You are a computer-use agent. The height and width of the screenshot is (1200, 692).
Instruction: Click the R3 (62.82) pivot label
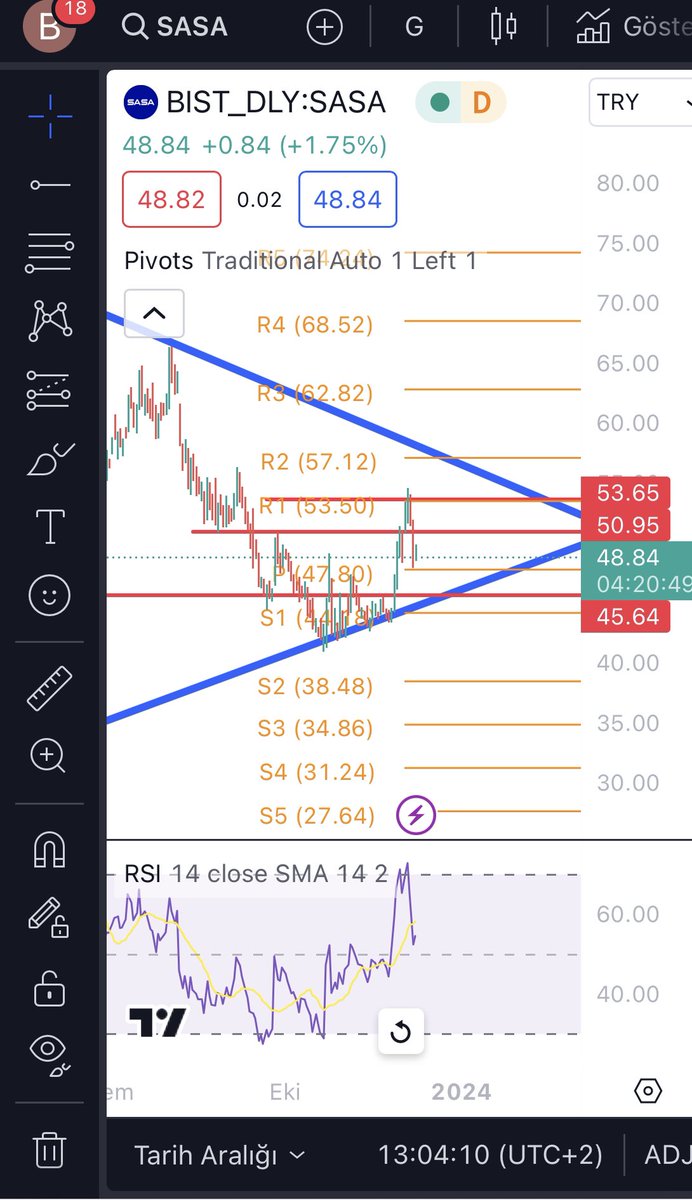(315, 392)
